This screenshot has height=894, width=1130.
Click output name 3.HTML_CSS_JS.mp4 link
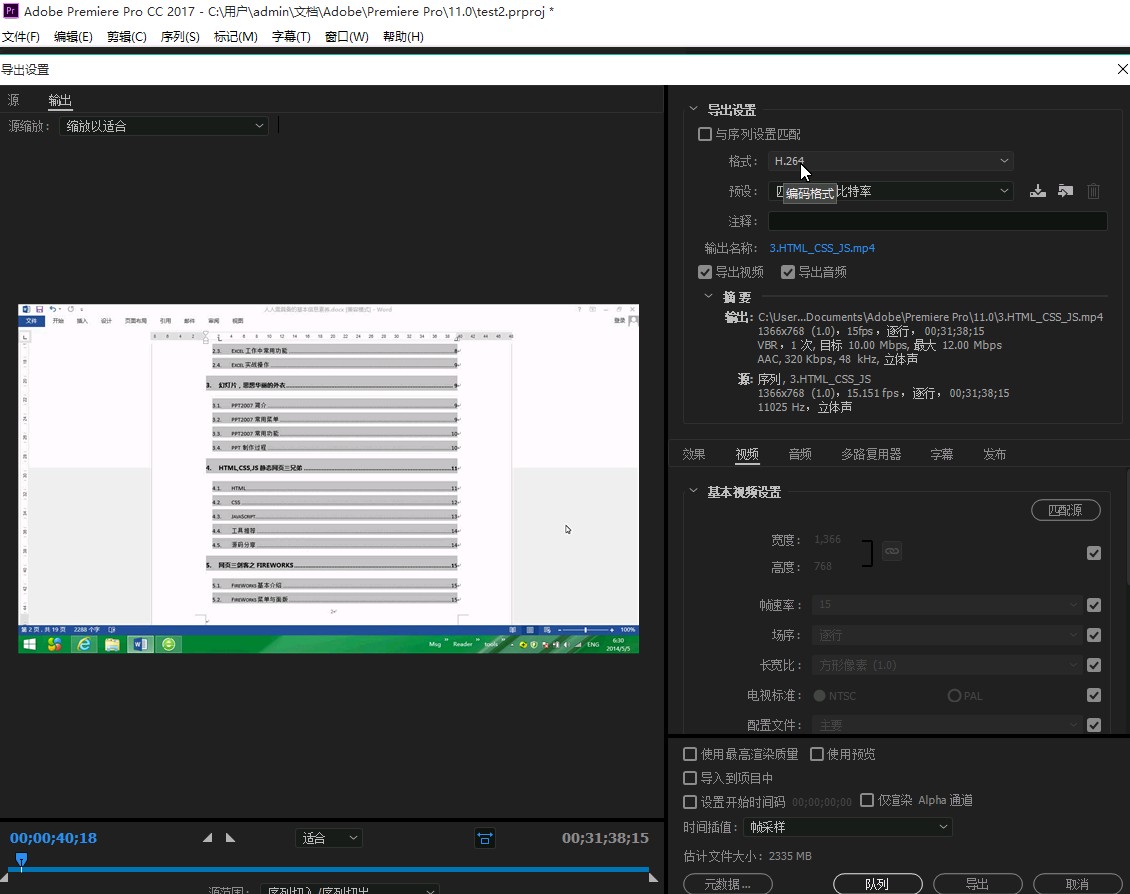(x=821, y=248)
